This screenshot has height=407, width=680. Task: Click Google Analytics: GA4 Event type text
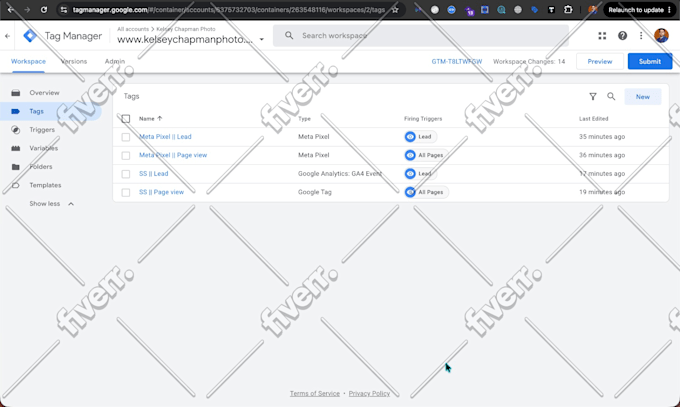[x=340, y=174]
